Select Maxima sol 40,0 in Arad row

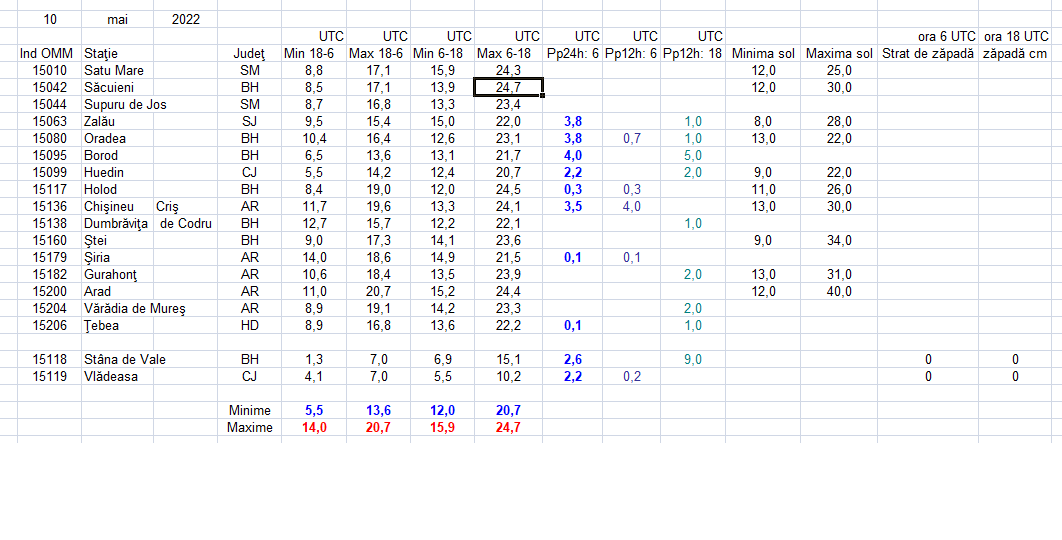click(x=839, y=291)
